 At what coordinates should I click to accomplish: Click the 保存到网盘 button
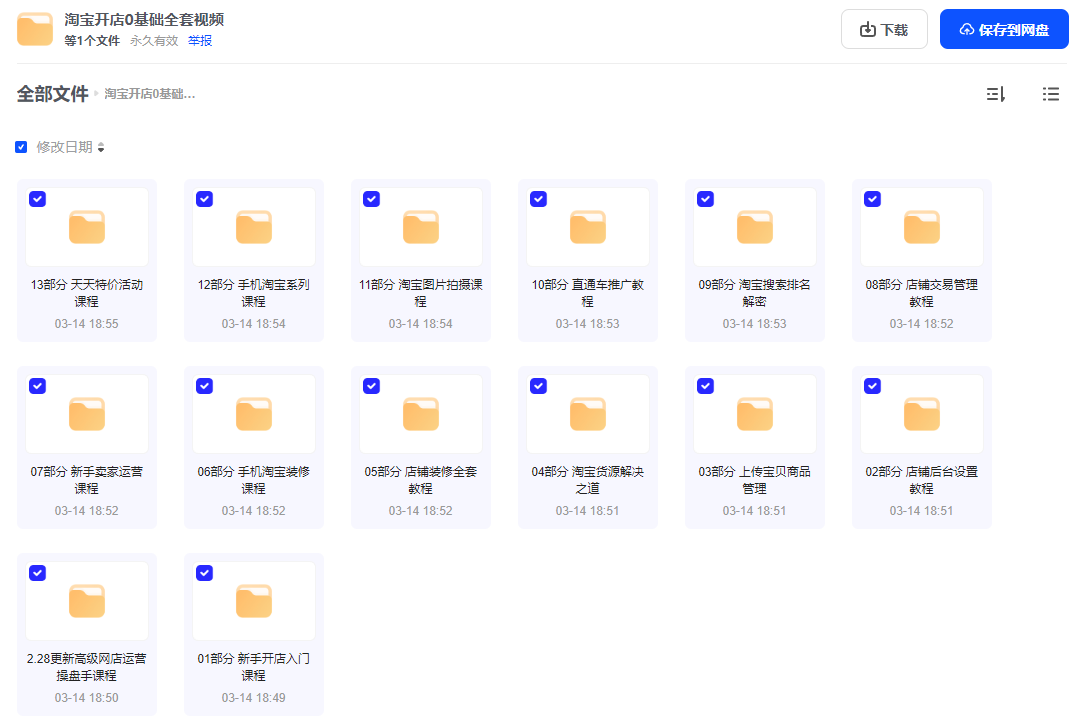click(x=1003, y=29)
